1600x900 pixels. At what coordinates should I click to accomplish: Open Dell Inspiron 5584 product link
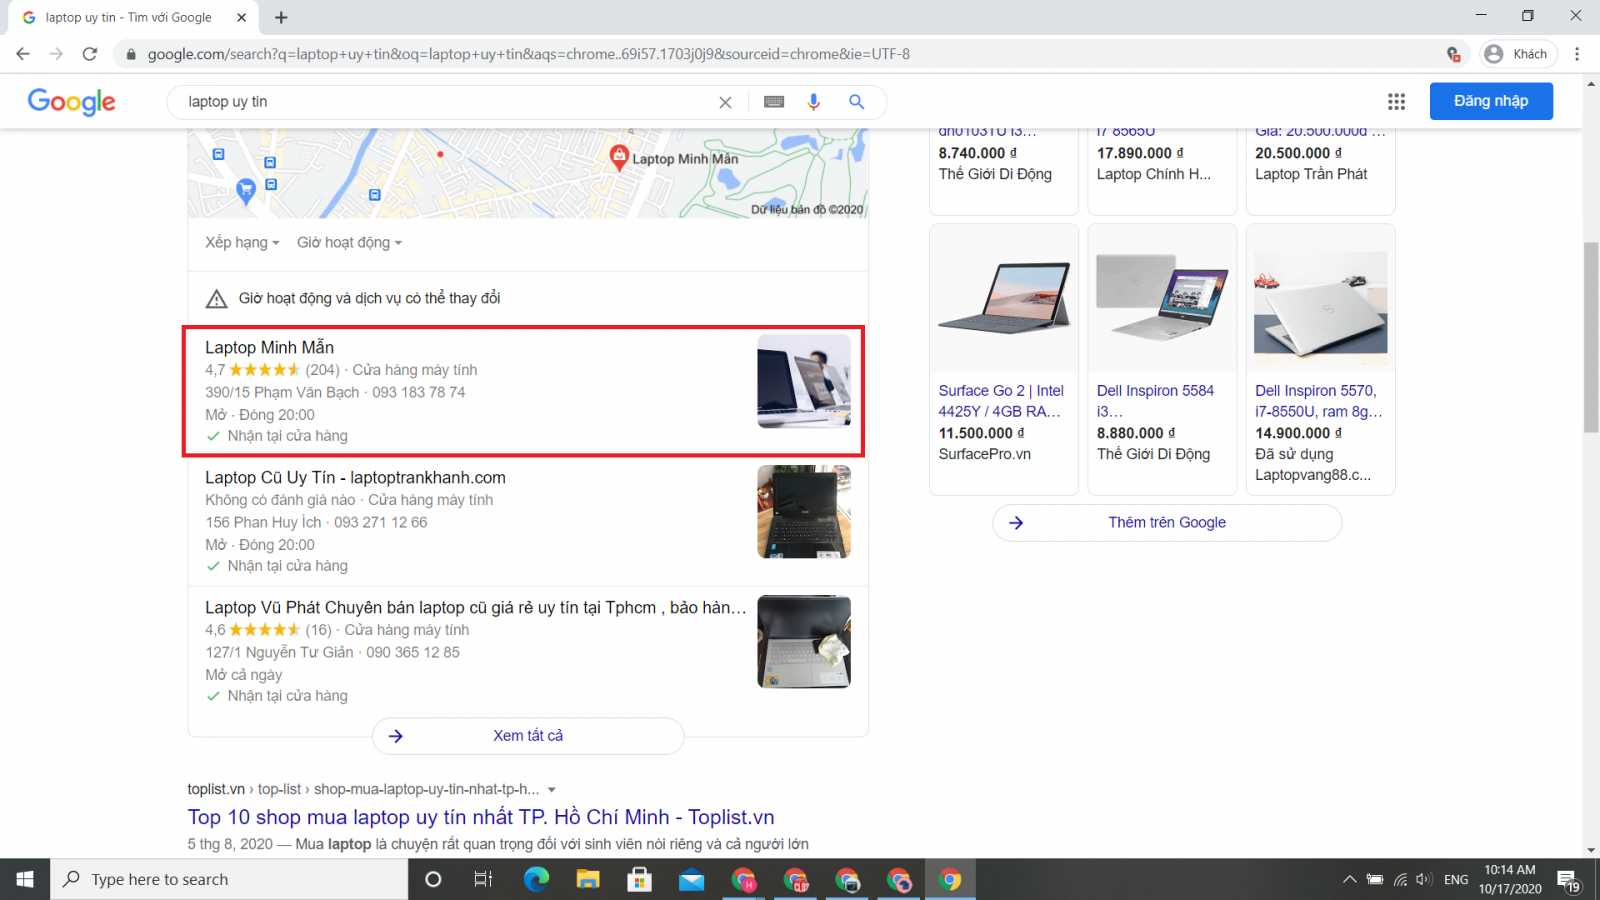pyautogui.click(x=1155, y=401)
